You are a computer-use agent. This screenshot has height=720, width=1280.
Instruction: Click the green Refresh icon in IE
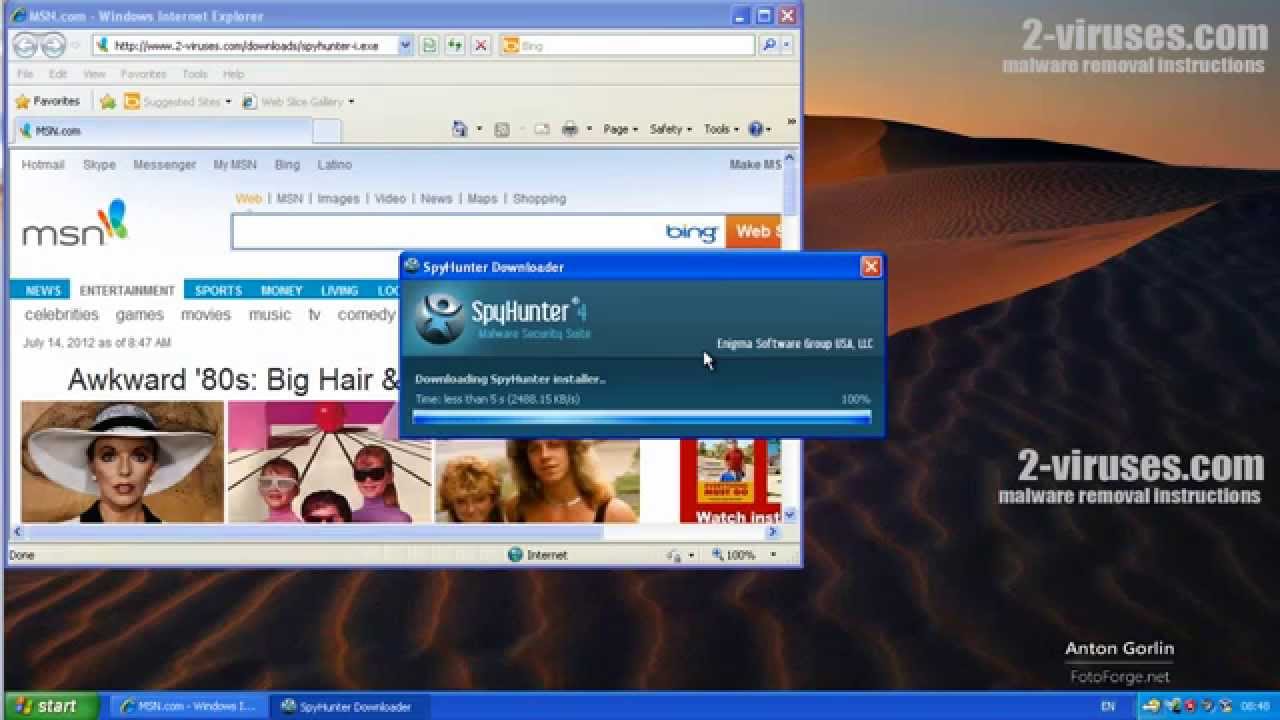point(455,45)
